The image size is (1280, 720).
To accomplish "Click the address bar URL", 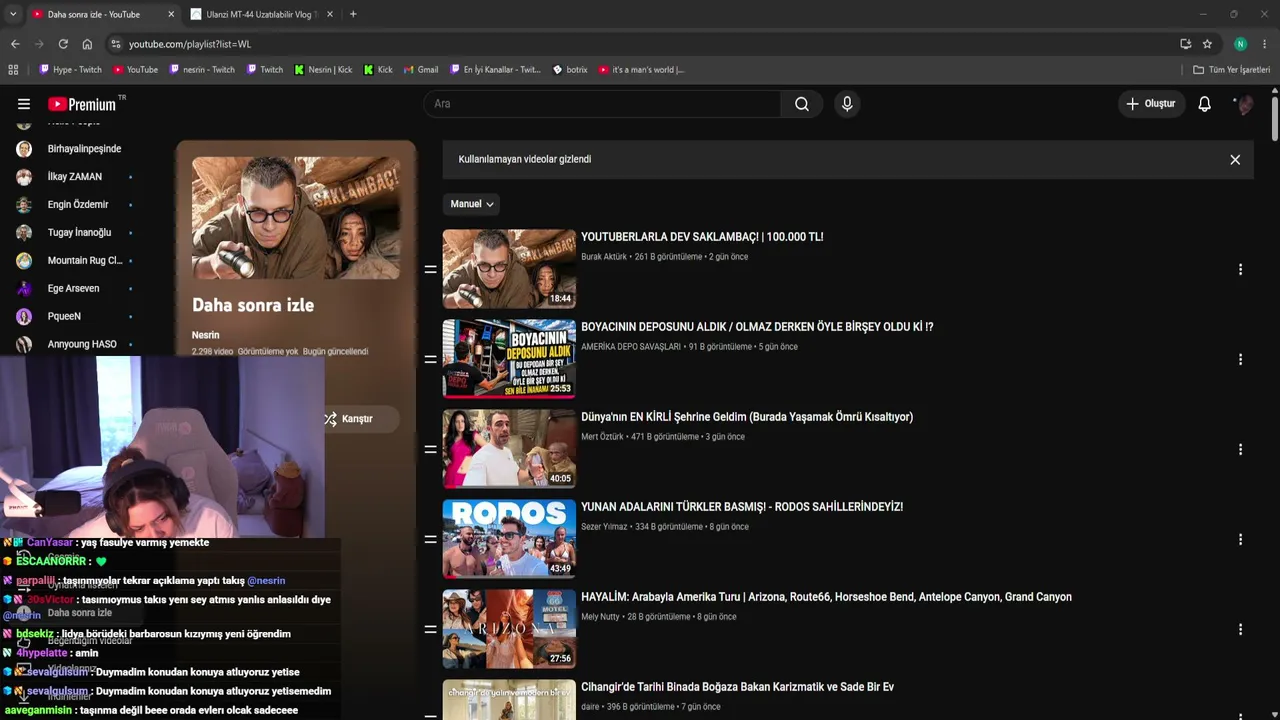I will (190, 44).
